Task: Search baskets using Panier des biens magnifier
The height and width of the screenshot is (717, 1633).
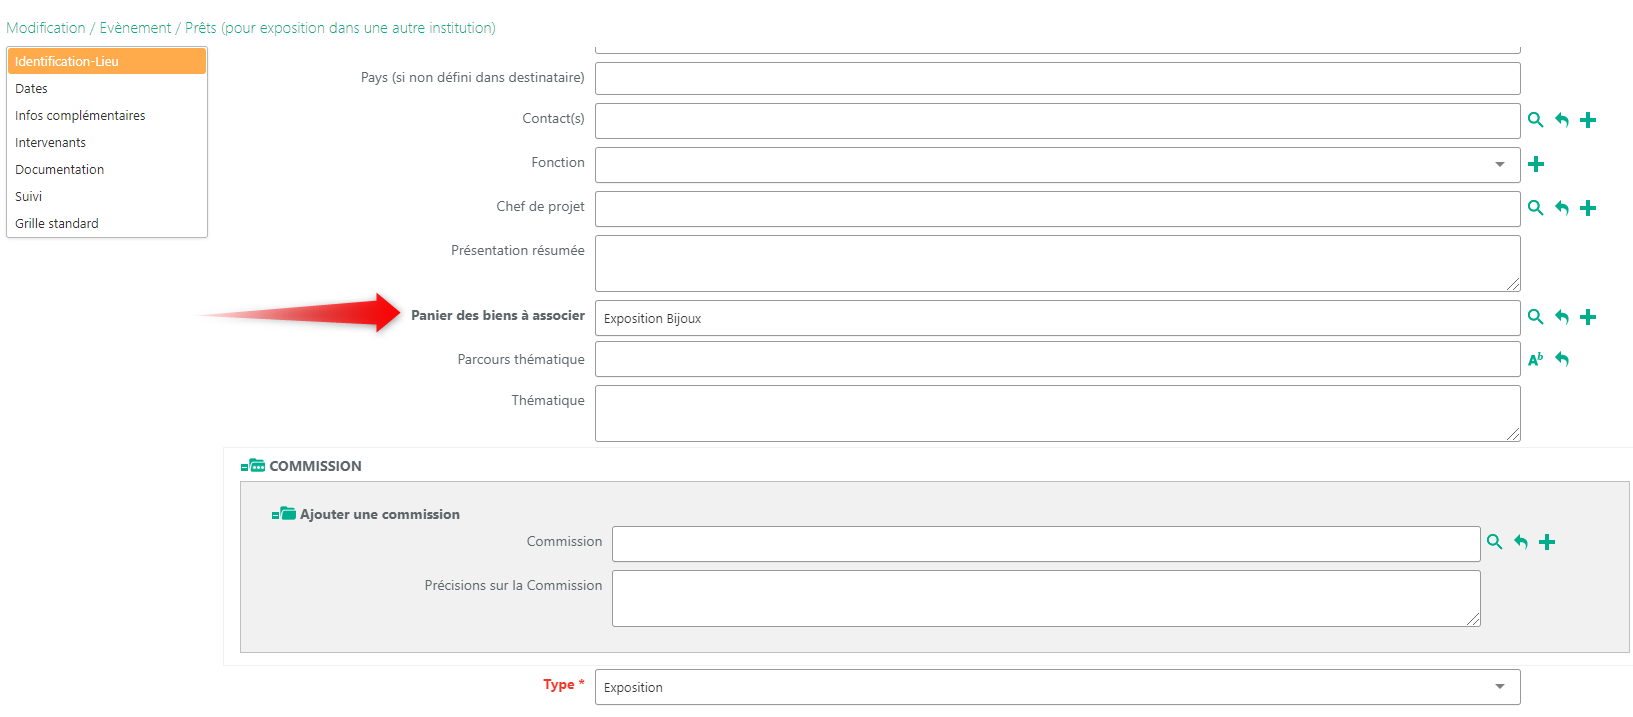Action: pos(1535,317)
